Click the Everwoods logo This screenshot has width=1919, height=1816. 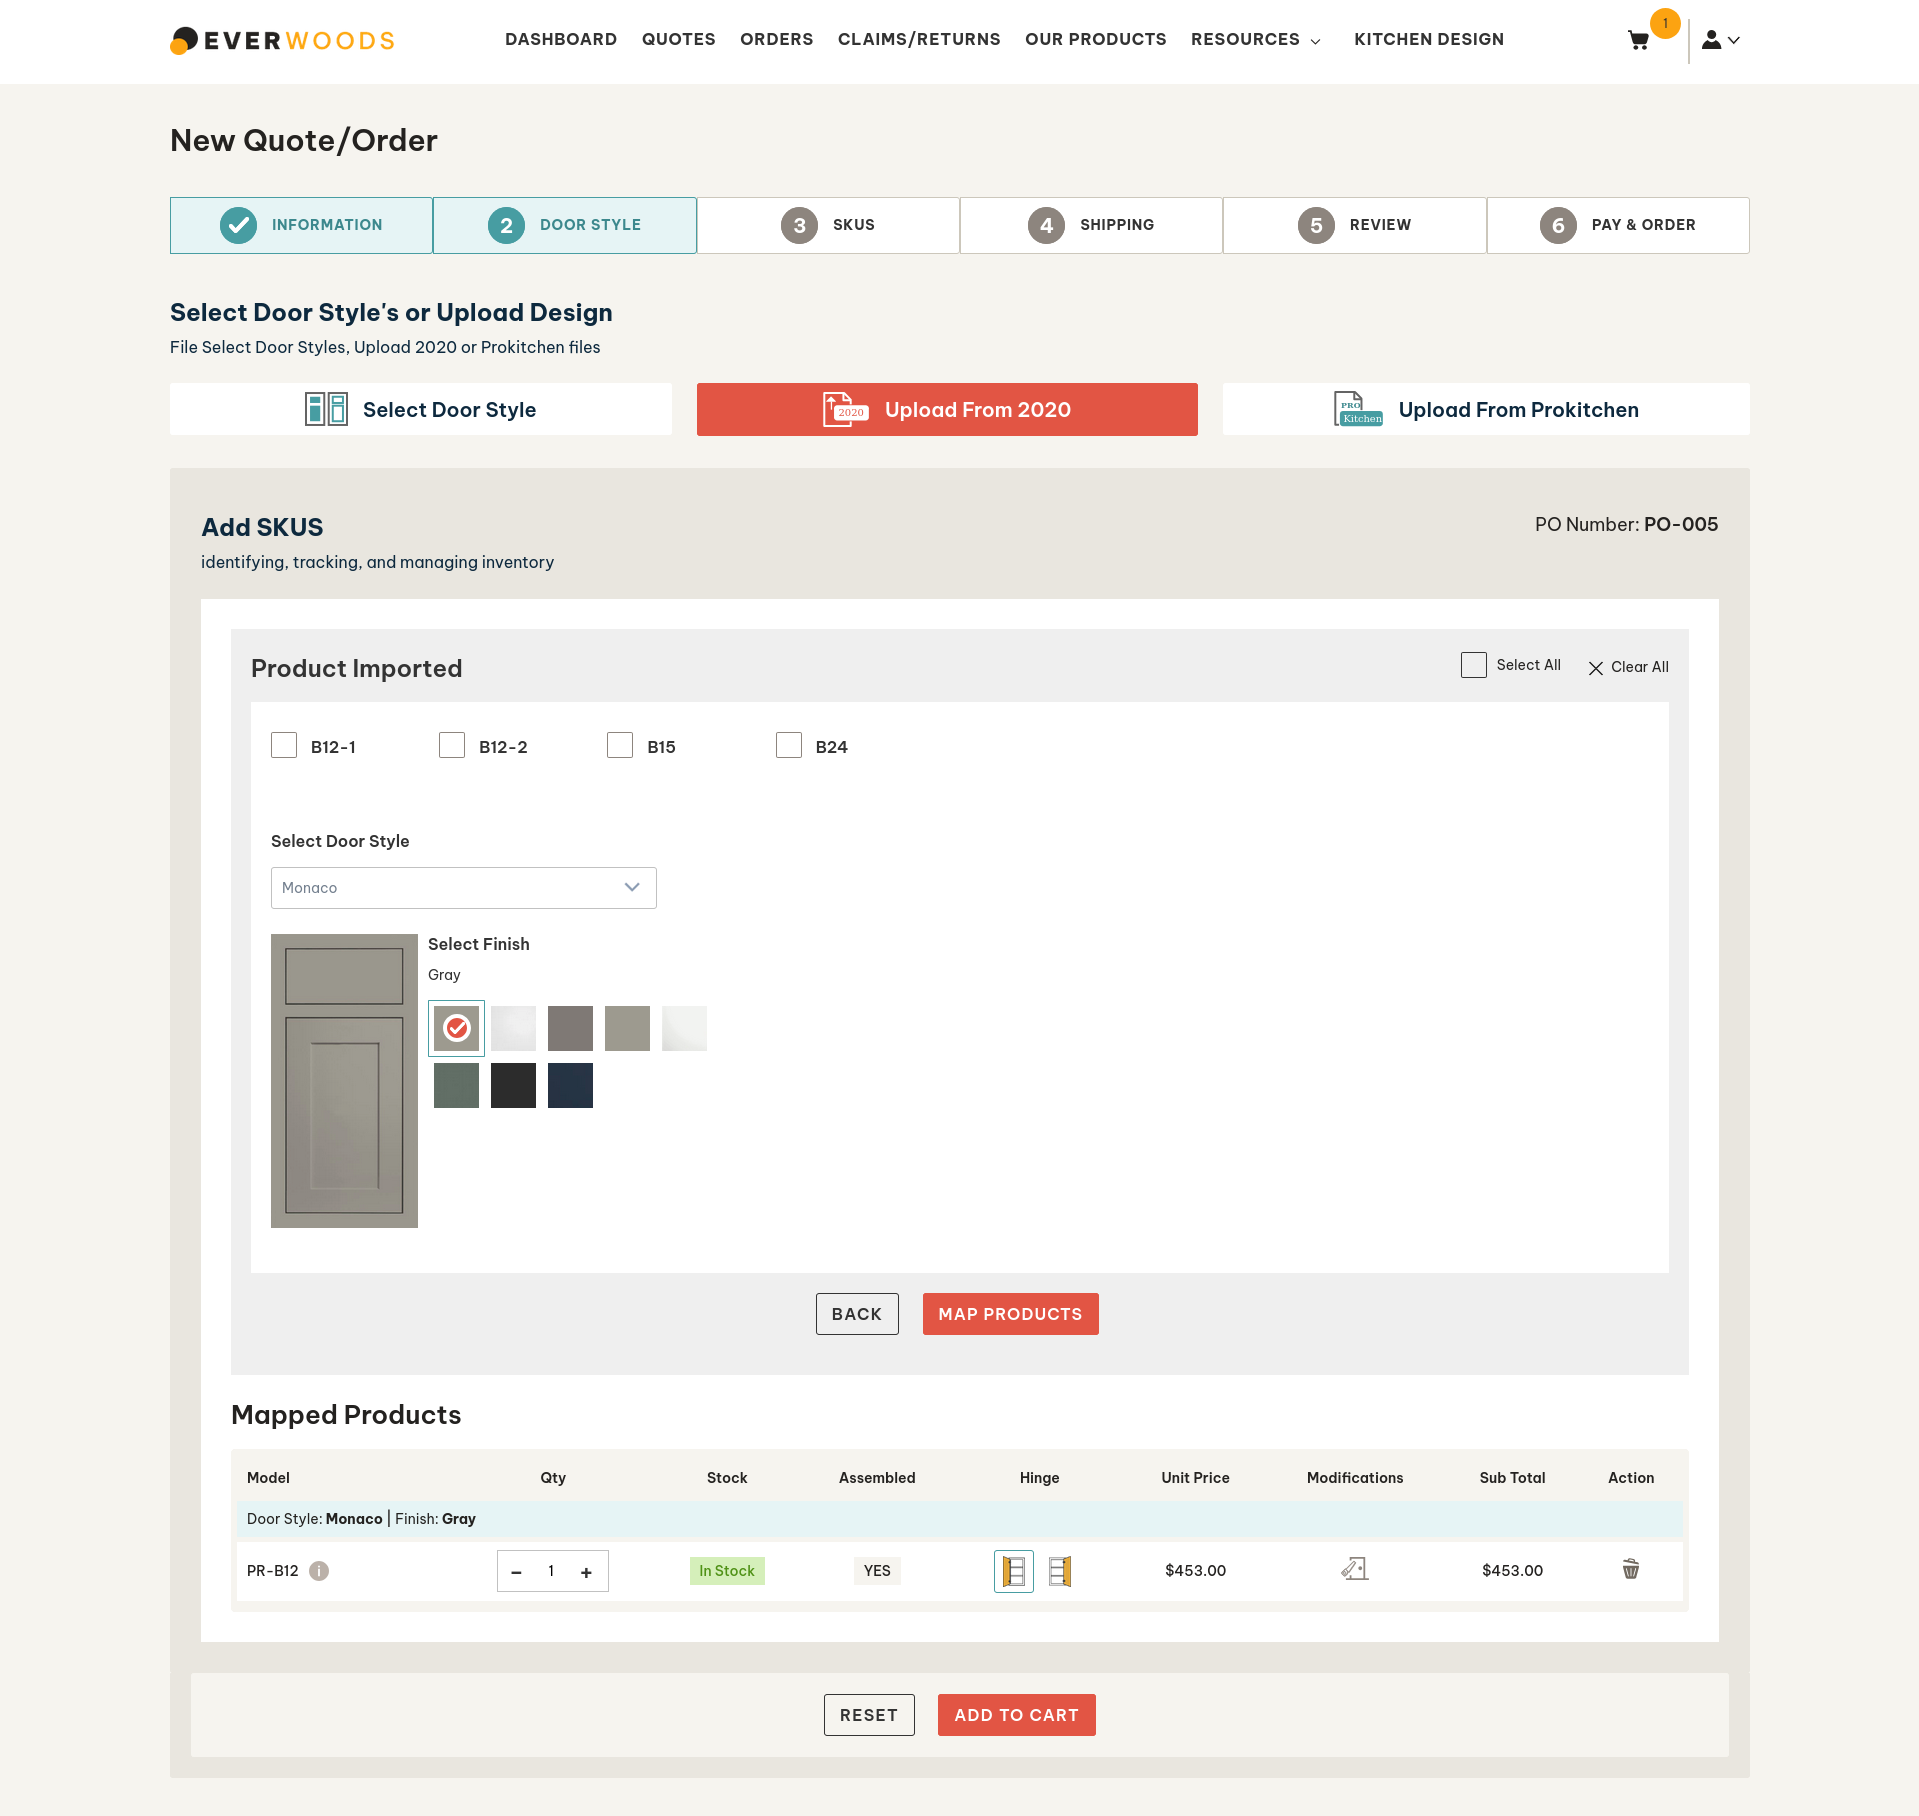pyautogui.click(x=282, y=40)
